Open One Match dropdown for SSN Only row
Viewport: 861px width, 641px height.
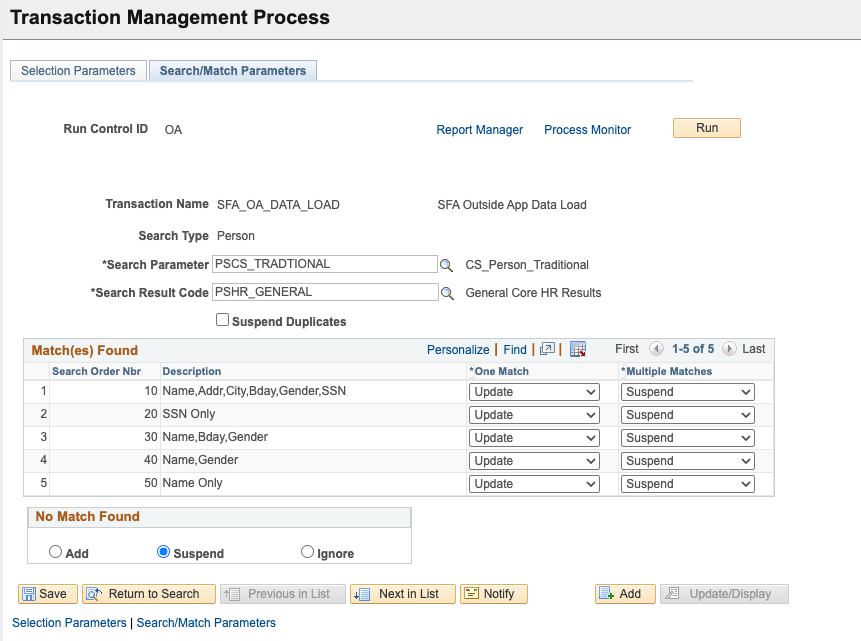[x=534, y=414]
